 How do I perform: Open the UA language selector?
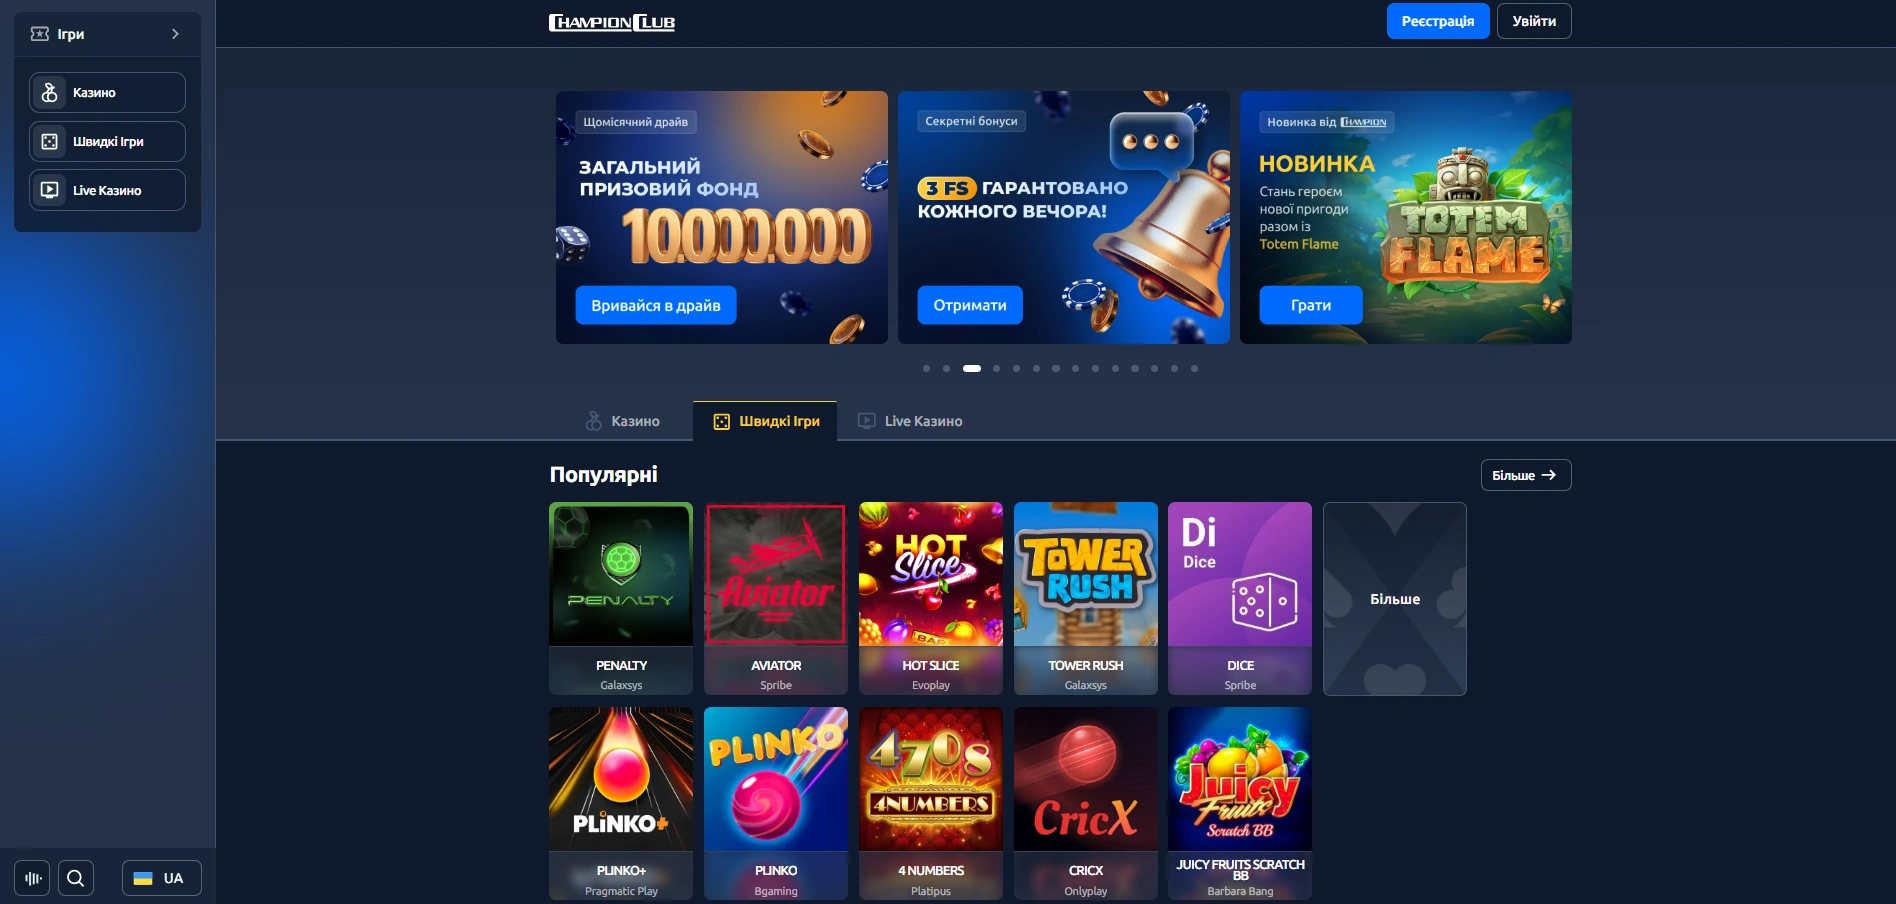[x=161, y=878]
